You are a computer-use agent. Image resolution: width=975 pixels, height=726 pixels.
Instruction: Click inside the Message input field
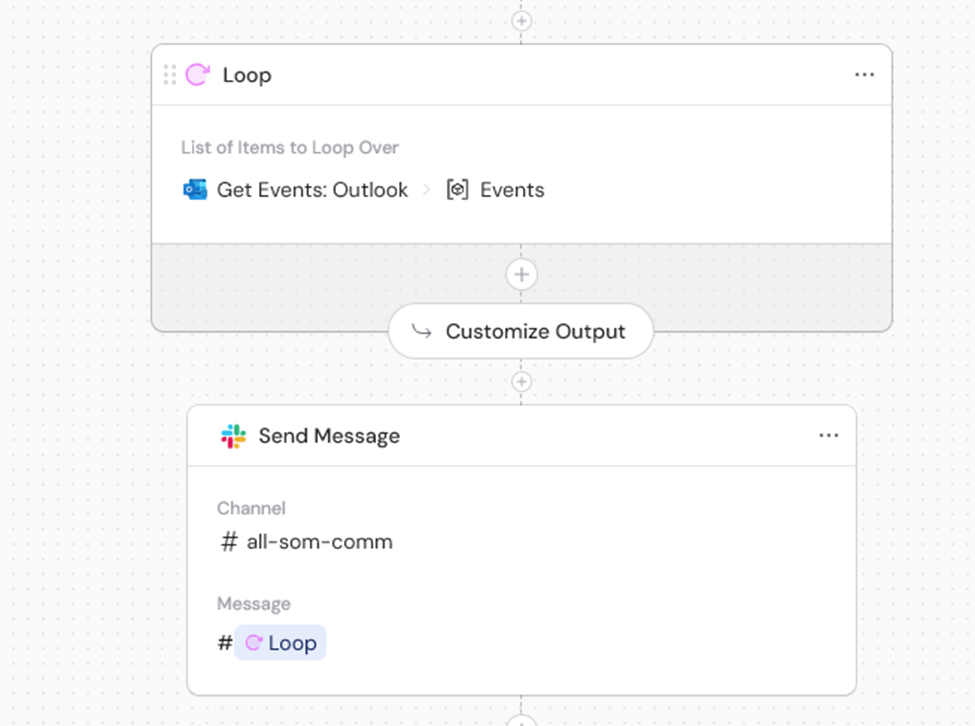tap(400, 643)
